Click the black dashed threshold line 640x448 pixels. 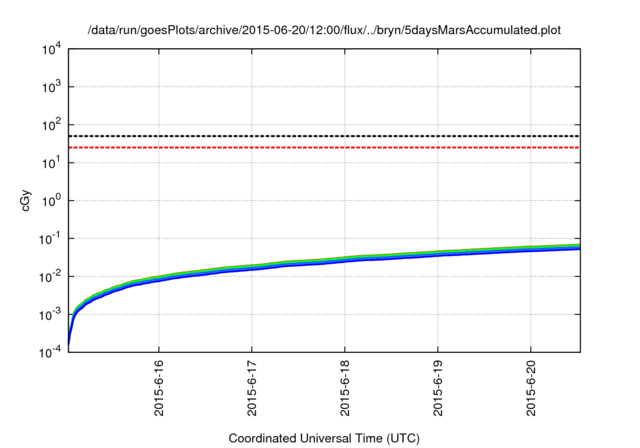click(x=324, y=136)
